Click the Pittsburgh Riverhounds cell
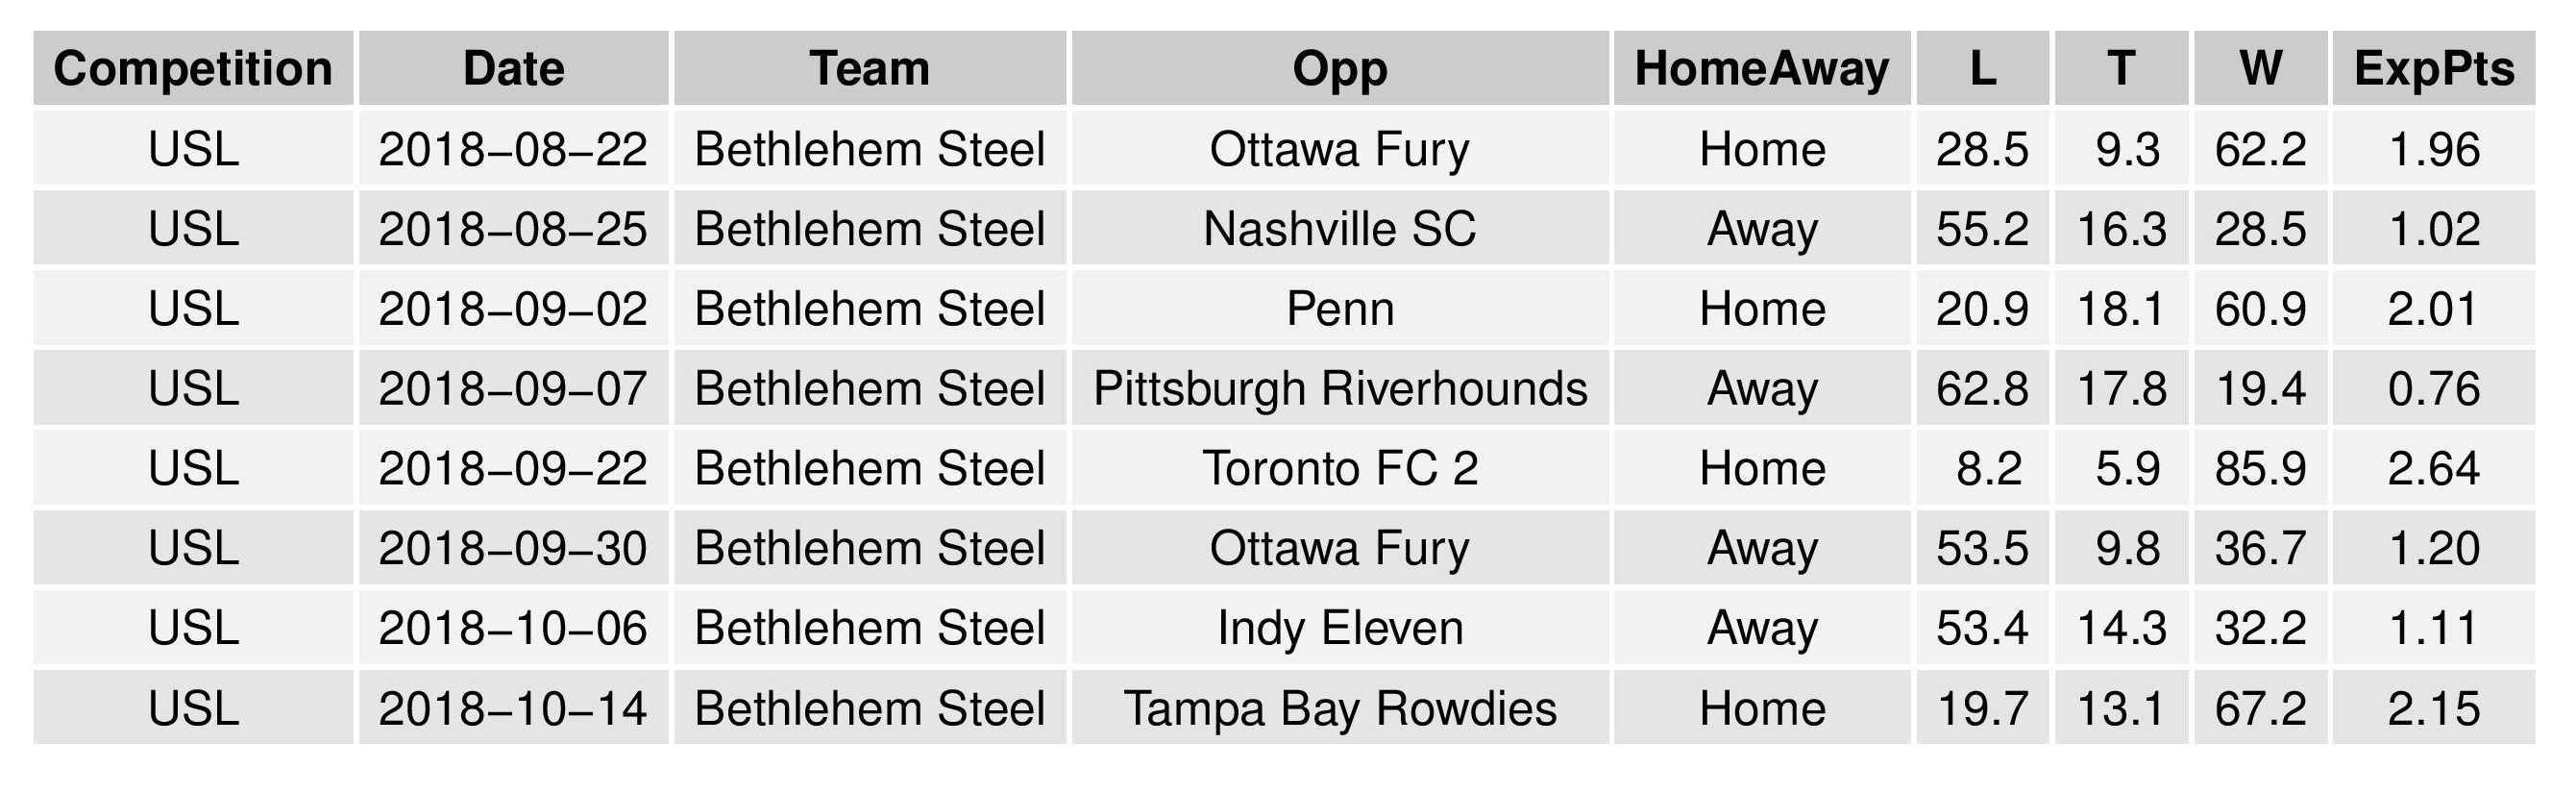The width and height of the screenshot is (2576, 793). click(x=1339, y=388)
